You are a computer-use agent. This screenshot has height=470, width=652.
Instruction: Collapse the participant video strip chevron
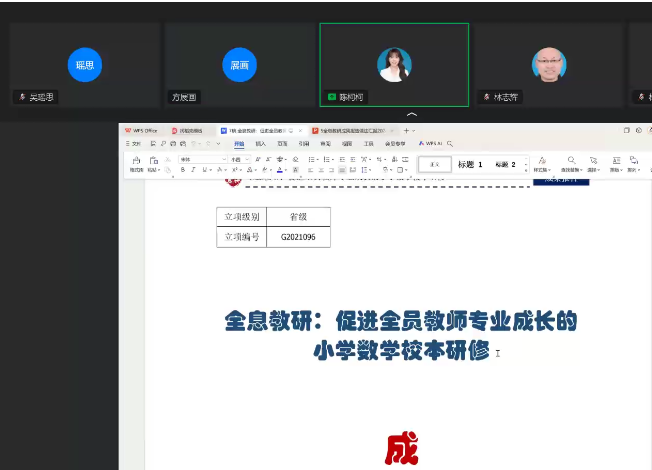(x=411, y=116)
